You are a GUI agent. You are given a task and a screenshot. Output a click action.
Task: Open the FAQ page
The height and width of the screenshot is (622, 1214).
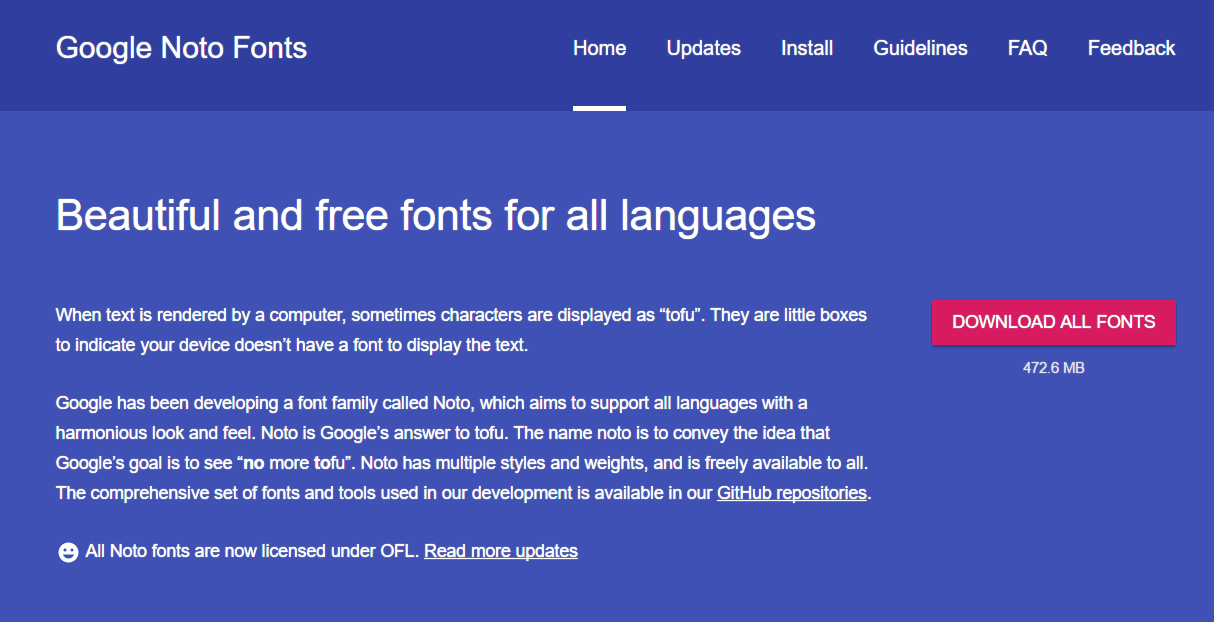(1027, 48)
